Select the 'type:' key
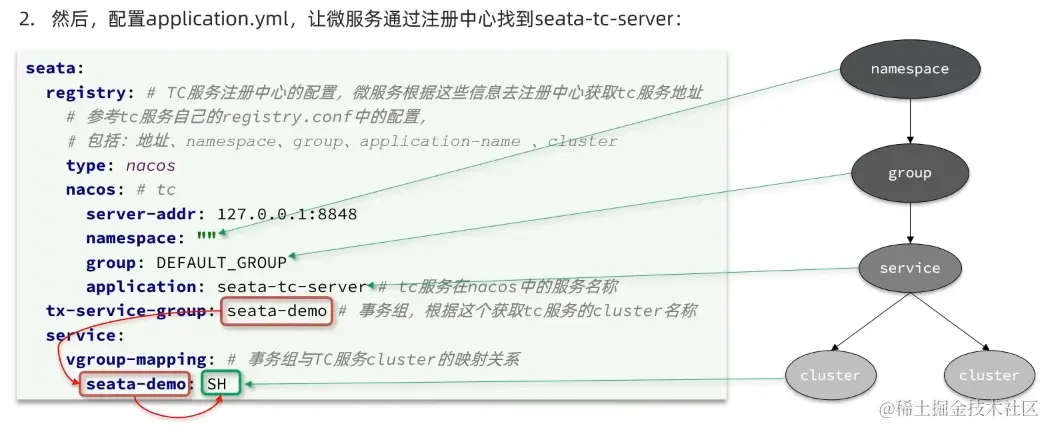 point(91,165)
